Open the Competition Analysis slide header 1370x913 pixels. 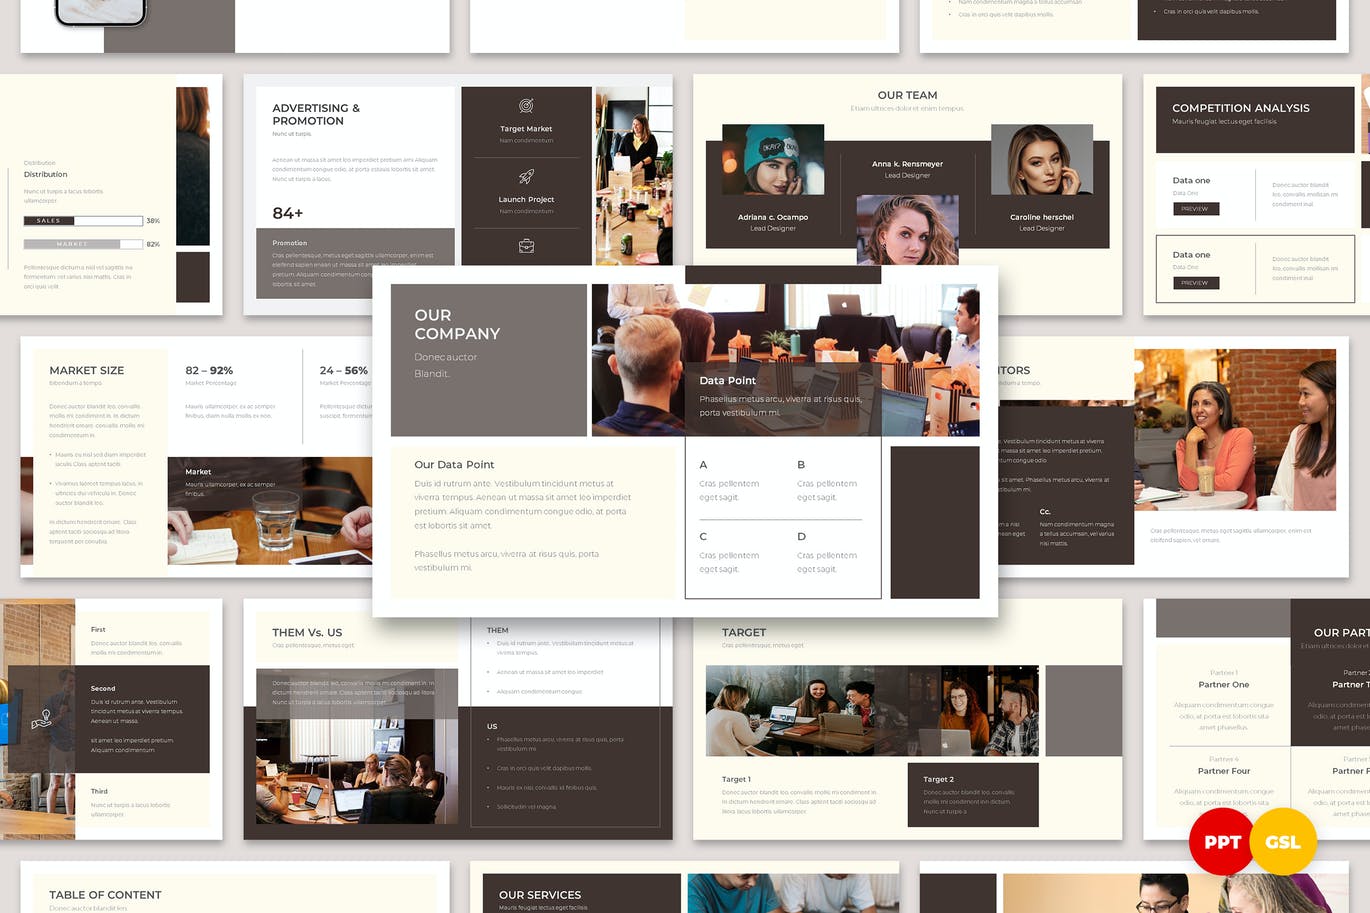(x=1240, y=108)
